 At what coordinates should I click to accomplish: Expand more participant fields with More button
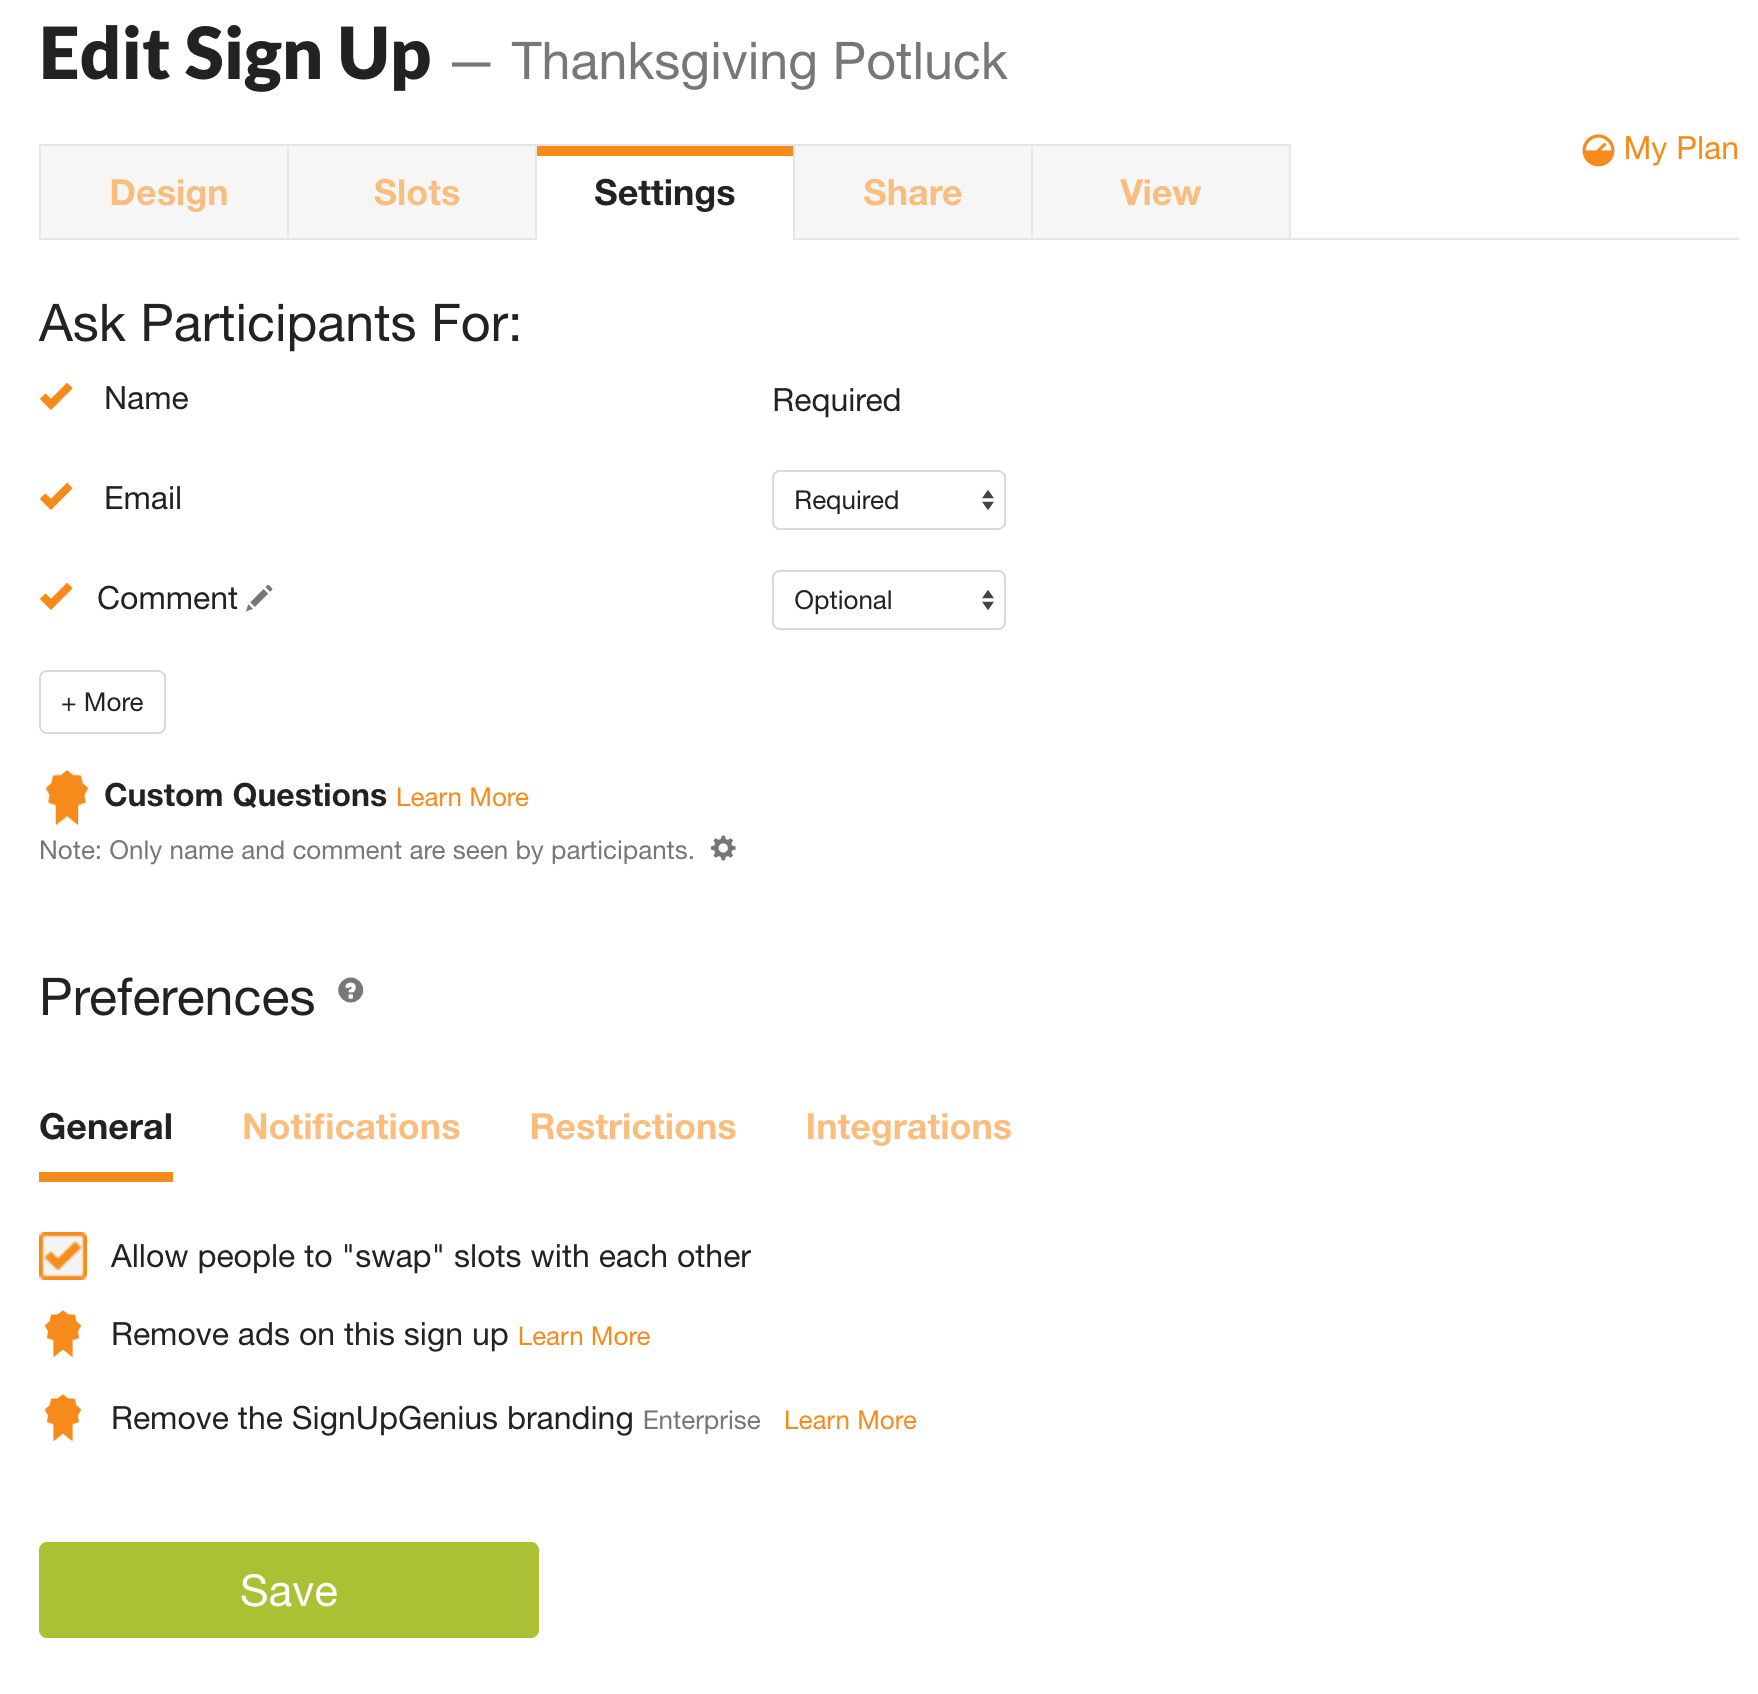pyautogui.click(x=101, y=702)
